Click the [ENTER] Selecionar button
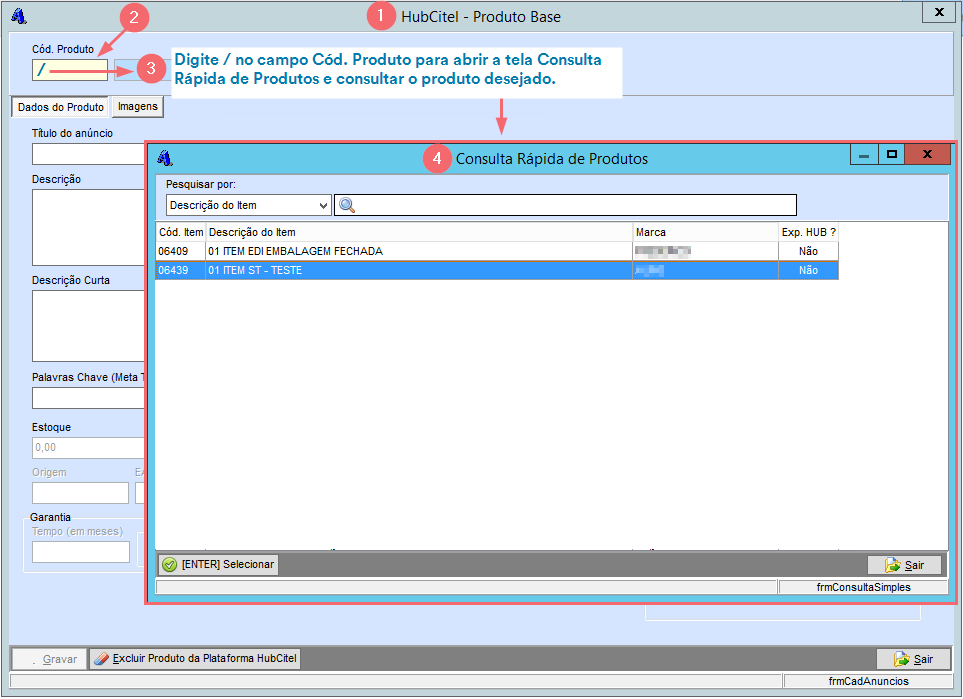 [218, 564]
